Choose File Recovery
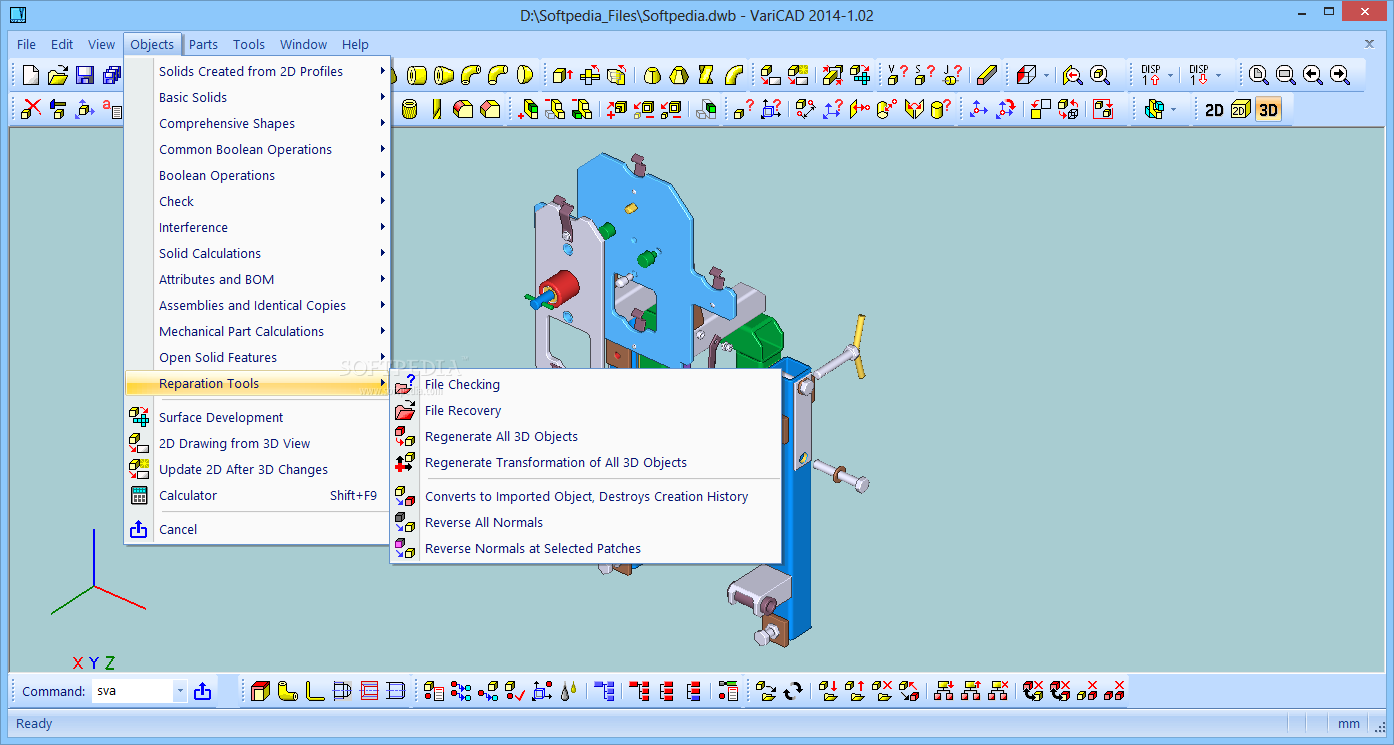Image resolution: width=1394 pixels, height=745 pixels. coord(585,410)
